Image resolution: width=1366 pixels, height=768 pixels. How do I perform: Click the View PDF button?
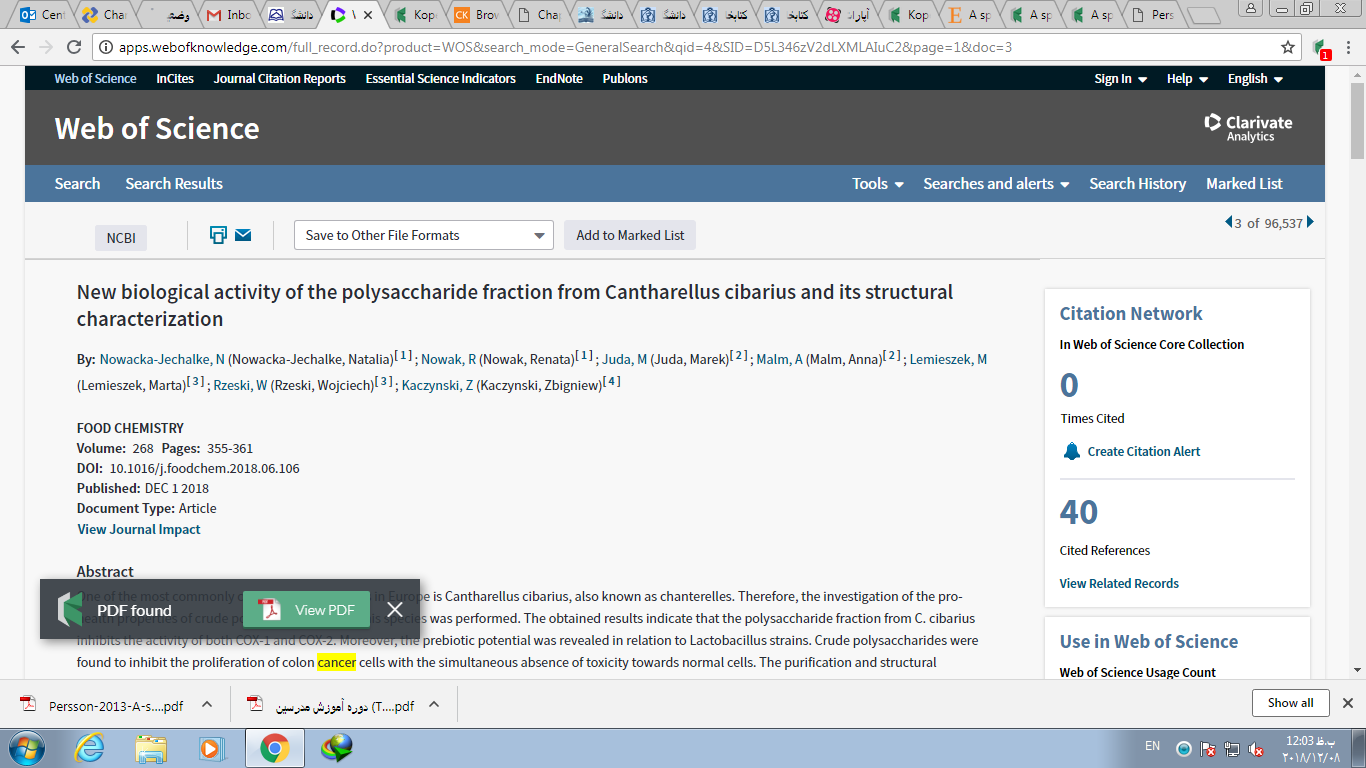pyautogui.click(x=307, y=610)
